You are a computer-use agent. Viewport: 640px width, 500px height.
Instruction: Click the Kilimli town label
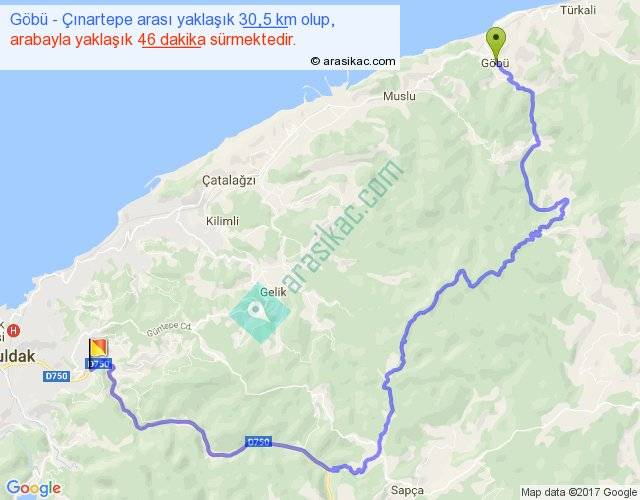222,221
